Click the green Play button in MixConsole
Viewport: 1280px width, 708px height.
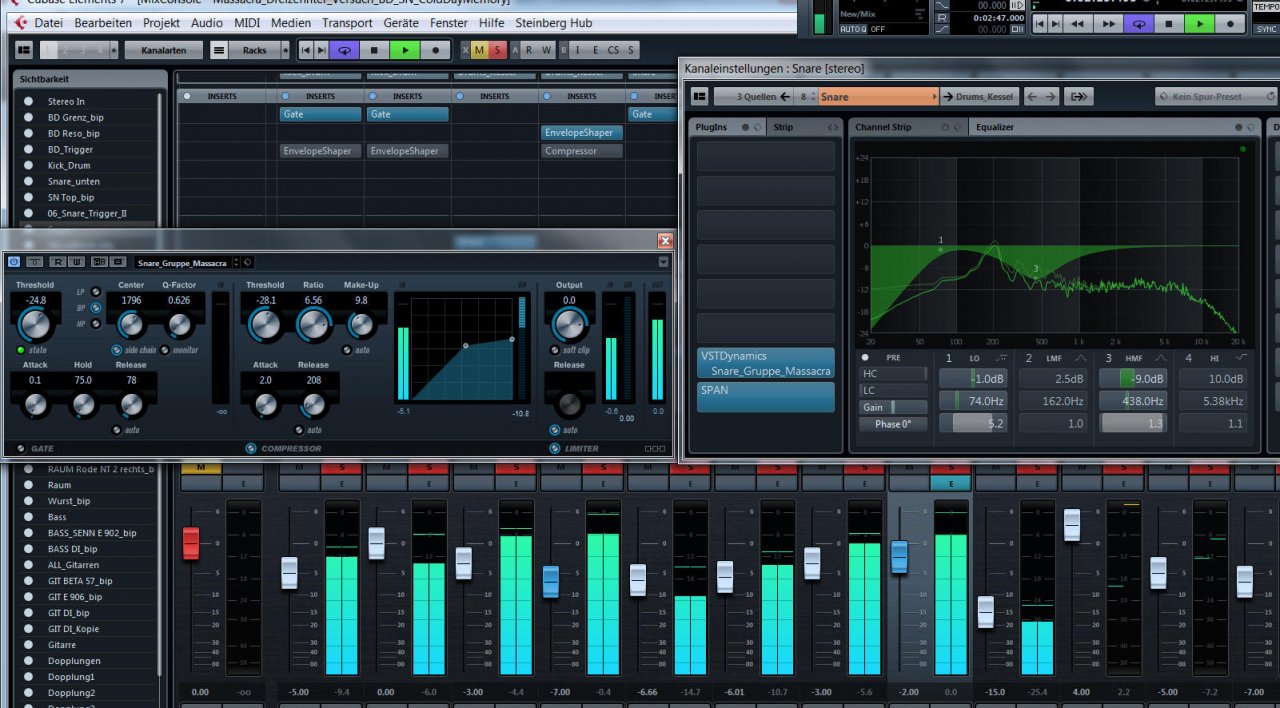[404, 49]
